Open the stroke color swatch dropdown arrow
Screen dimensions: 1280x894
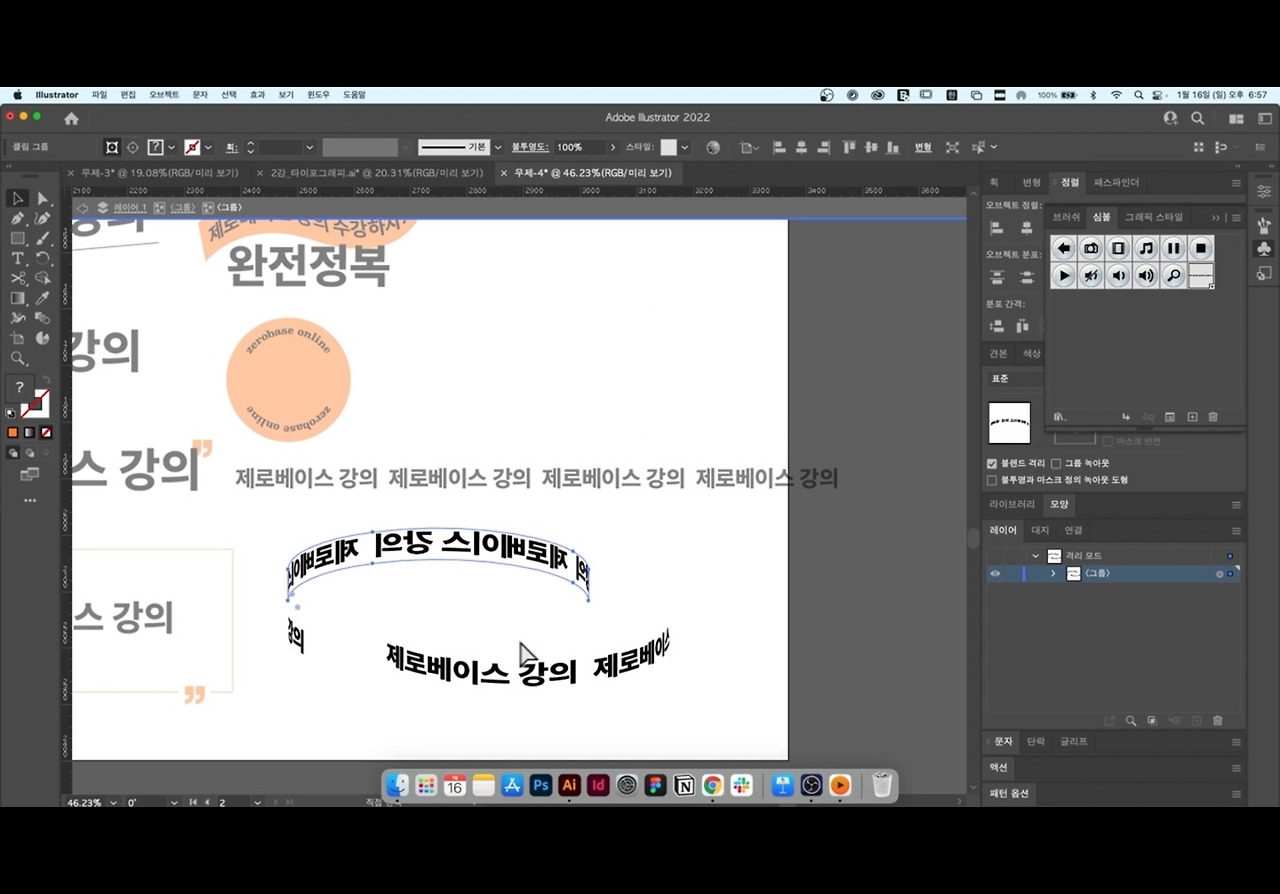coord(208,147)
